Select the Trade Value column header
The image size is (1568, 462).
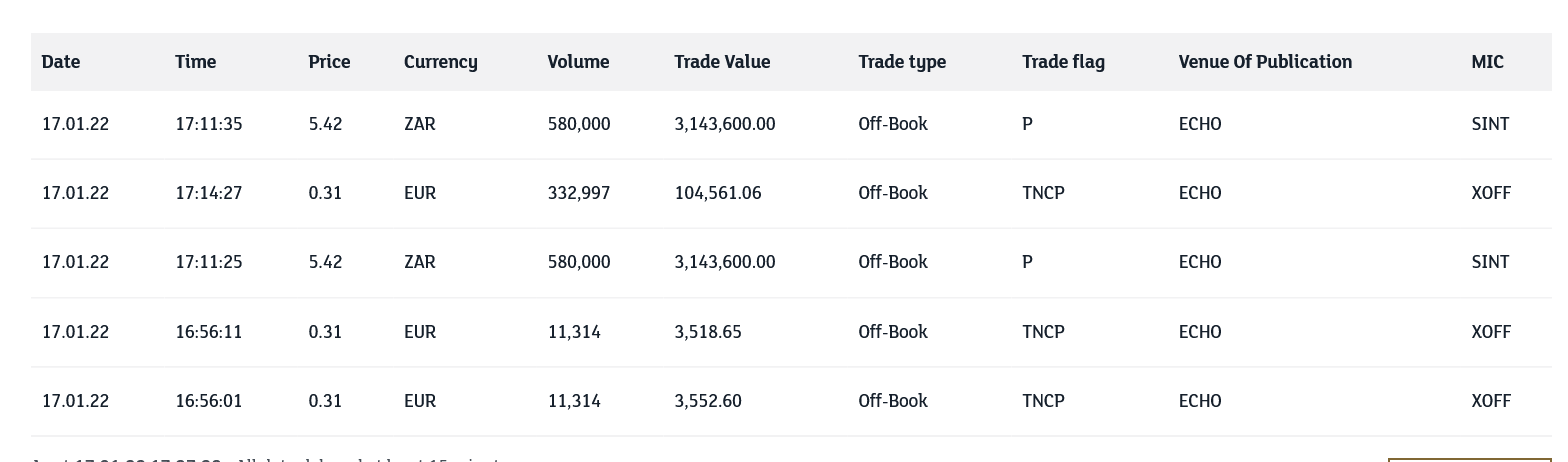[x=722, y=62]
